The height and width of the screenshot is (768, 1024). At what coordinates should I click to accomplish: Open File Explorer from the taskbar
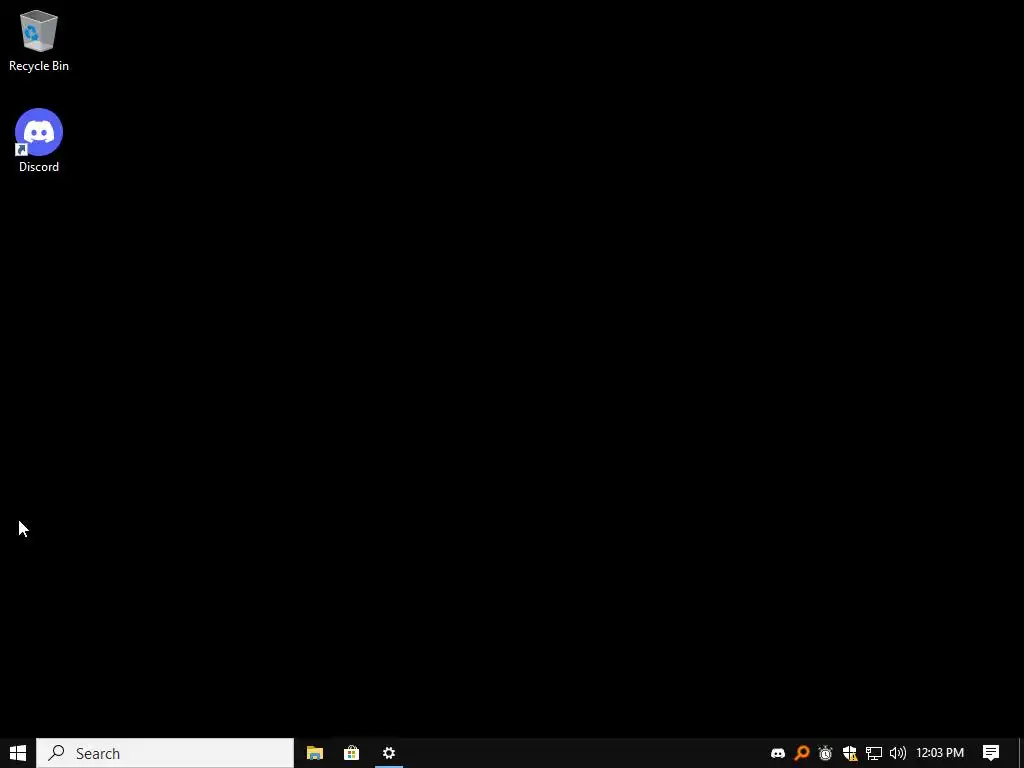[315, 753]
